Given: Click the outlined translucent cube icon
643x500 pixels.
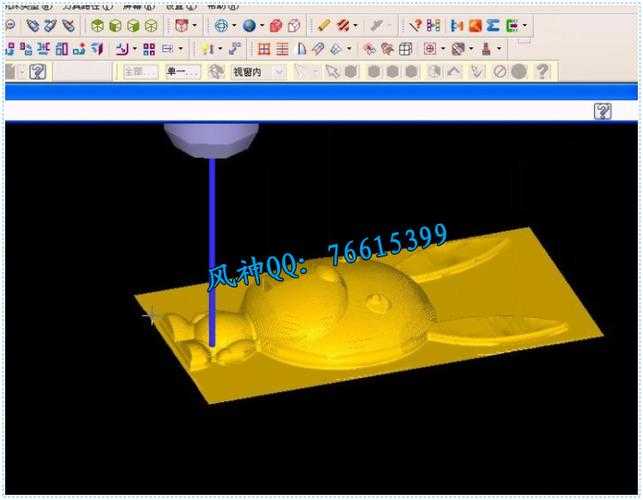Looking at the screenshot, I should point(294,26).
